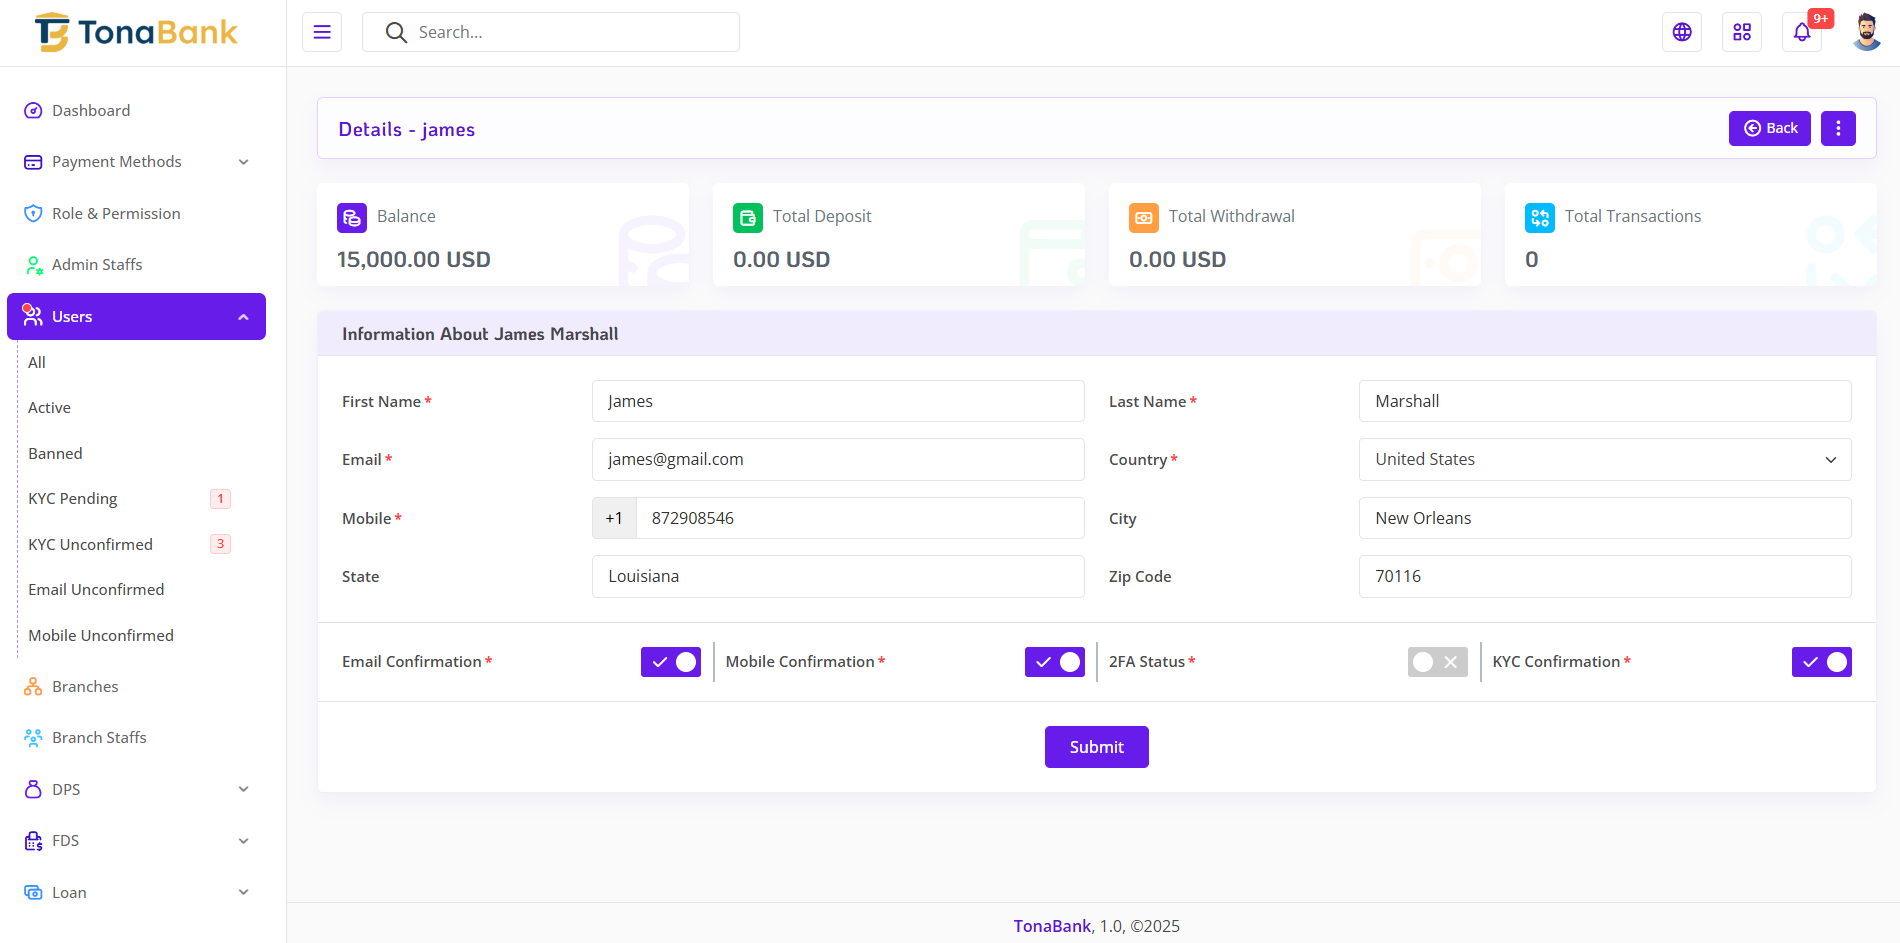Open the notifications bell
Viewport: 1900px width, 943px height.
(1802, 32)
